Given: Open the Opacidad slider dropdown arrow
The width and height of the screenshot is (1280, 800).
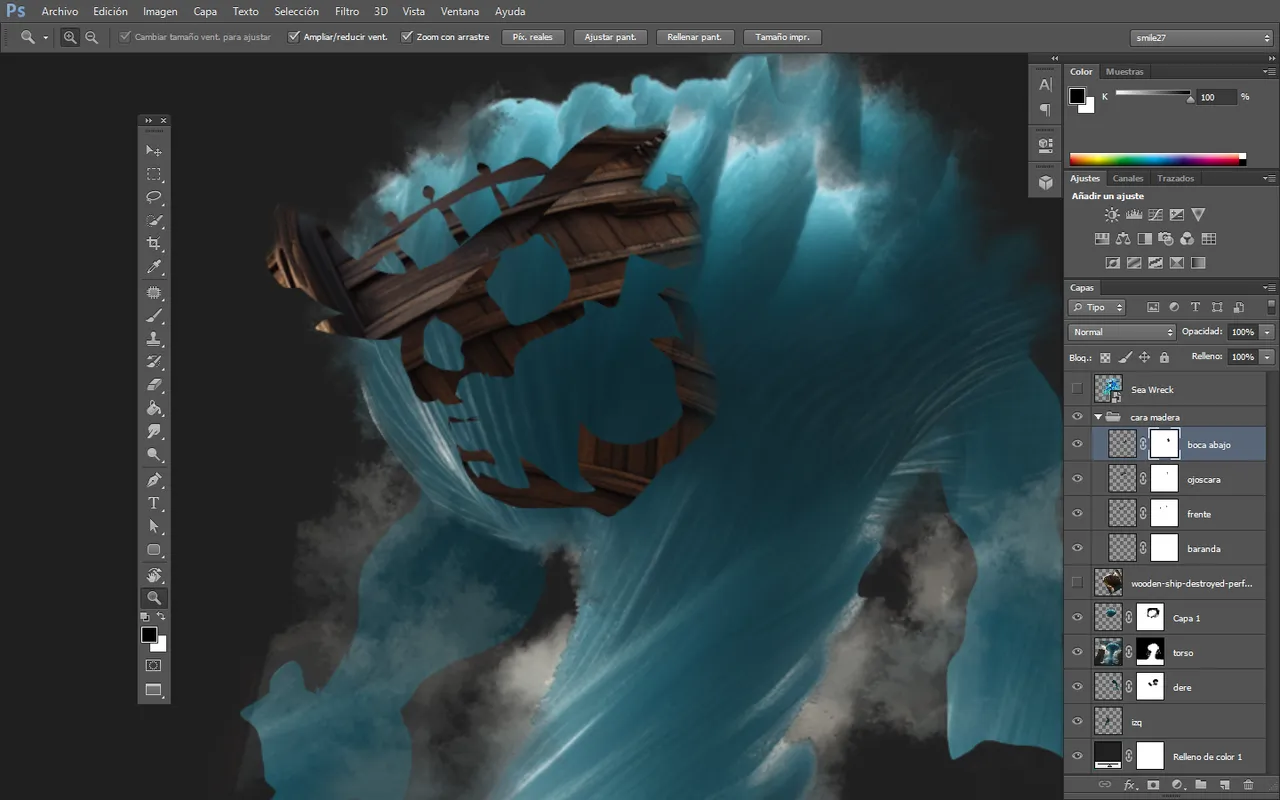Looking at the screenshot, I should 1267,332.
